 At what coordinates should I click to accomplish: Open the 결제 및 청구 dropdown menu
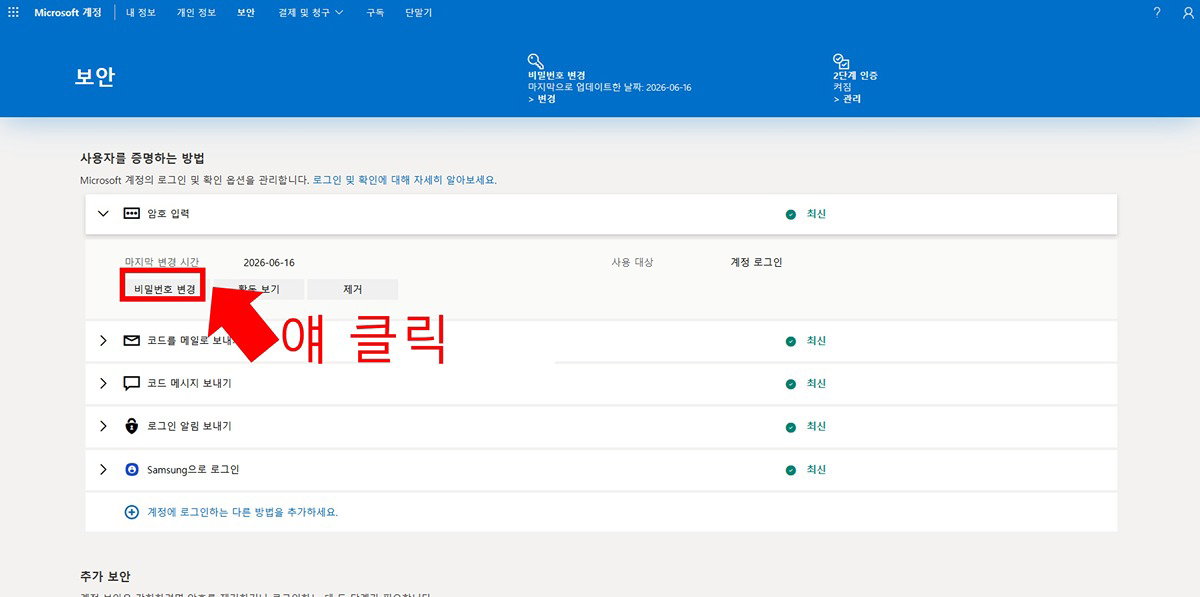pyautogui.click(x=310, y=13)
